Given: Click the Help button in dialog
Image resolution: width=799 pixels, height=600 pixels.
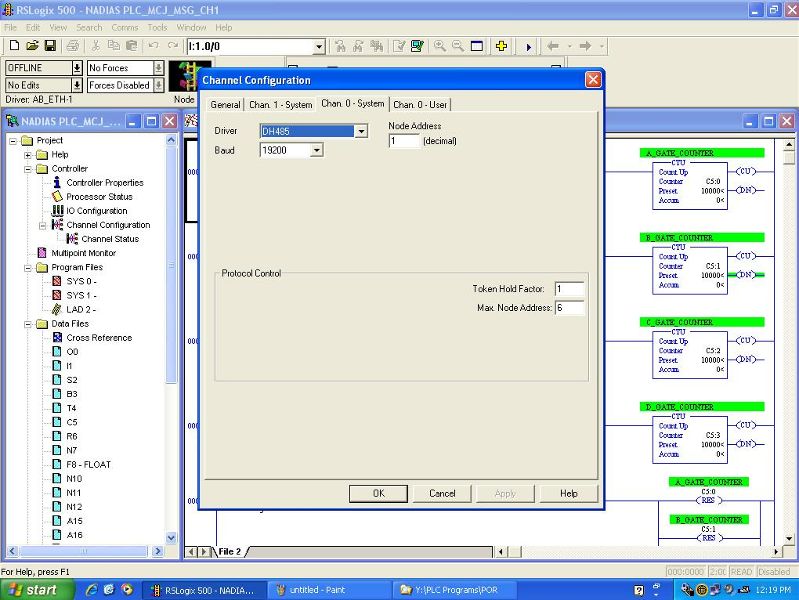Looking at the screenshot, I should [569, 493].
